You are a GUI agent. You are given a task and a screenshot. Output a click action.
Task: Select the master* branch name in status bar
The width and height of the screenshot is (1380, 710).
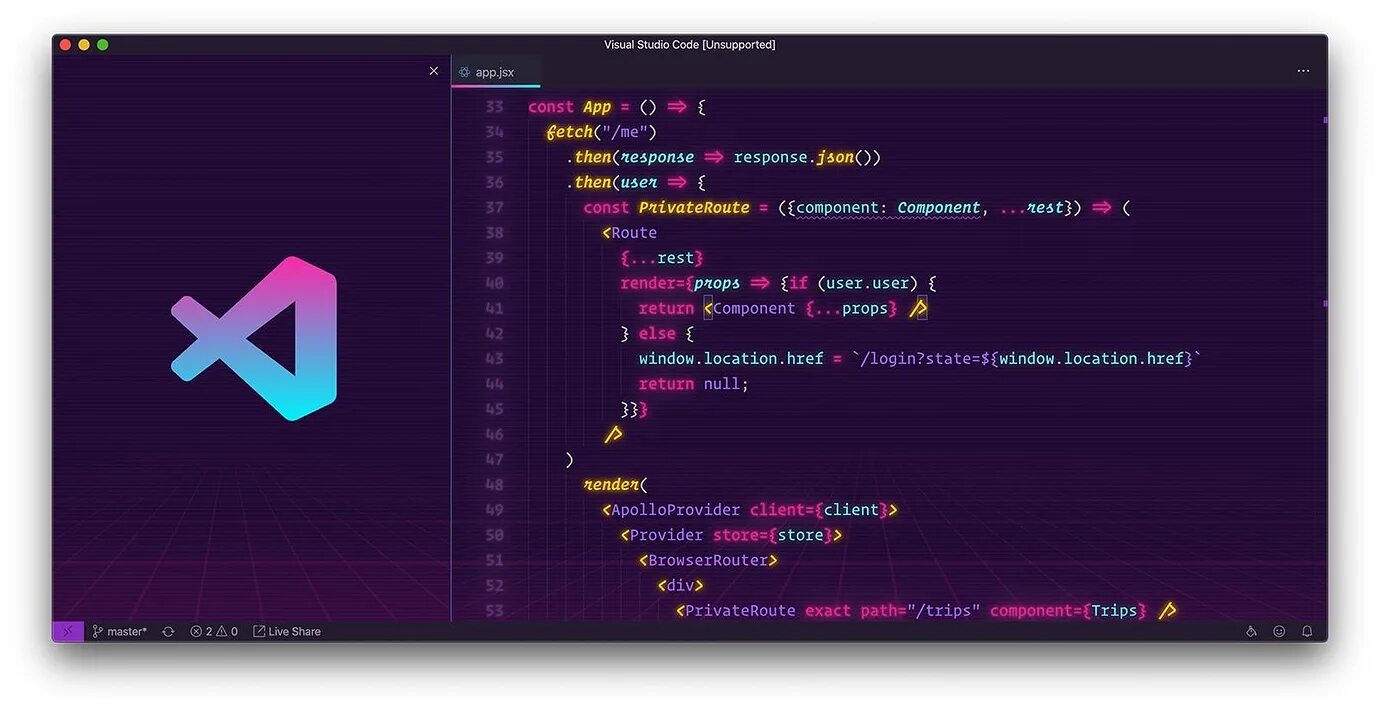pyautogui.click(x=127, y=631)
